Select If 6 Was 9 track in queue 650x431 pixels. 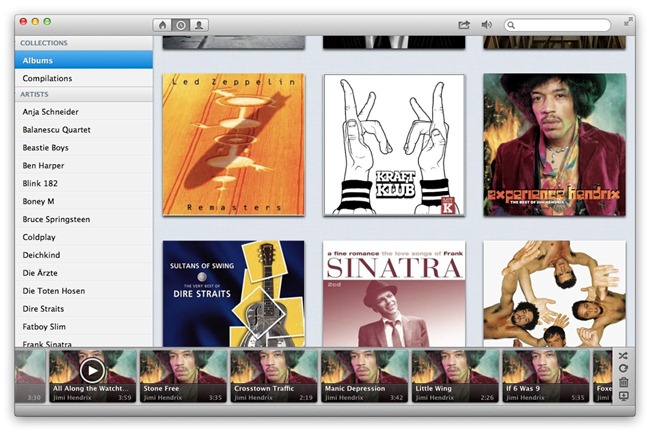click(x=546, y=376)
